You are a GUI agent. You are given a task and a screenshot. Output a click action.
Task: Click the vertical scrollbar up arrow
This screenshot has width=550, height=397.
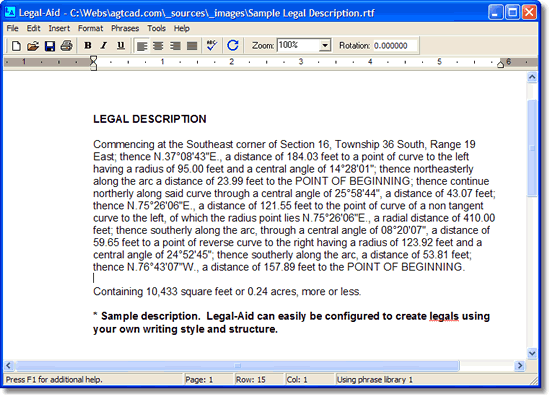tap(532, 77)
